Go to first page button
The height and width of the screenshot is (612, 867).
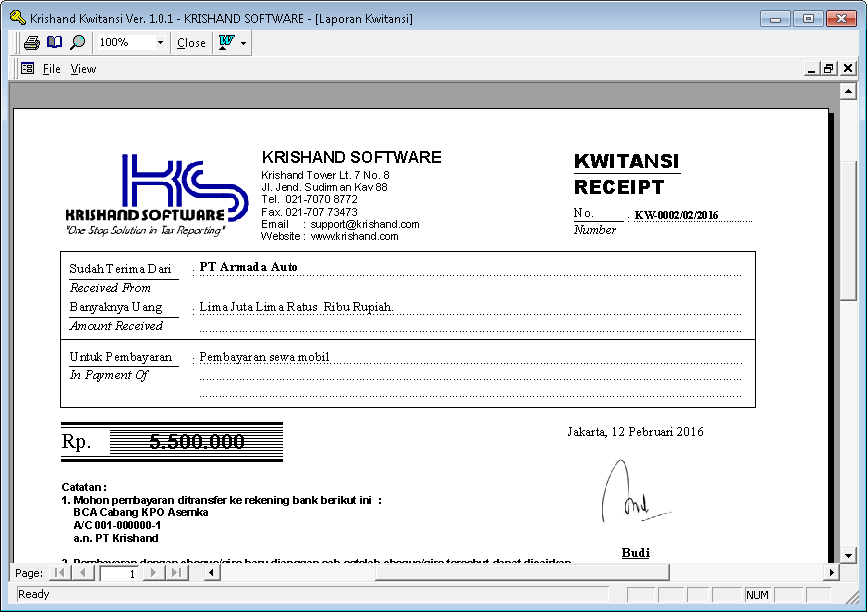(59, 573)
